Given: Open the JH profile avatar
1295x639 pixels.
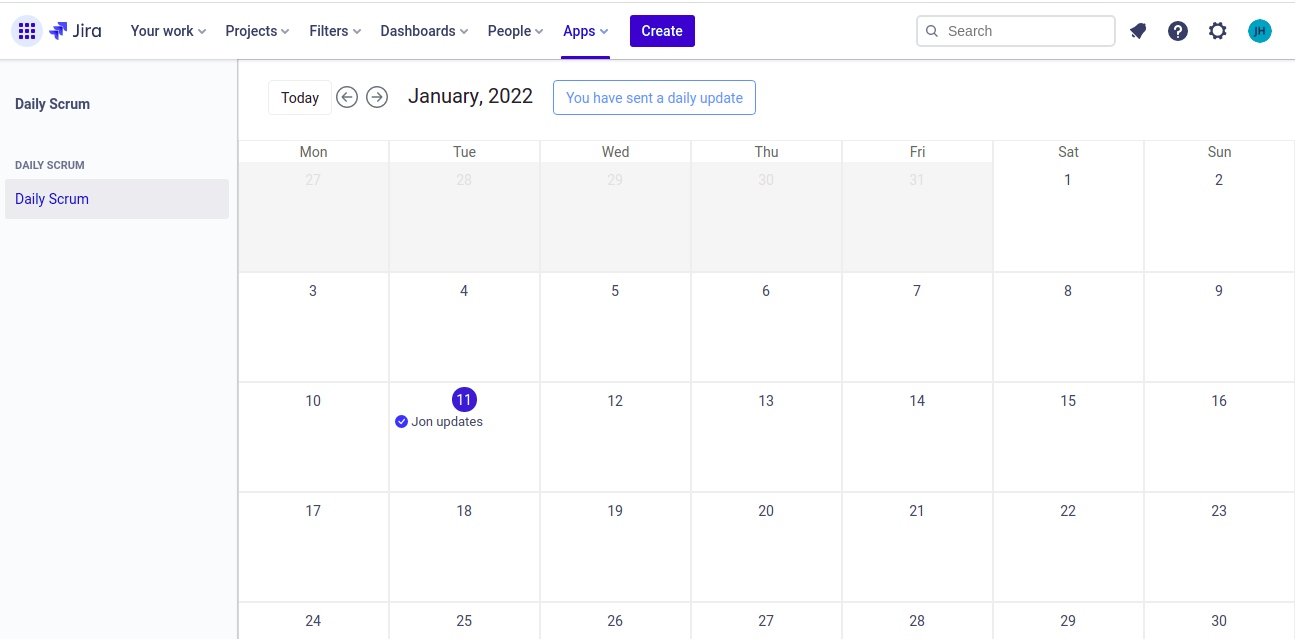Looking at the screenshot, I should [x=1260, y=31].
